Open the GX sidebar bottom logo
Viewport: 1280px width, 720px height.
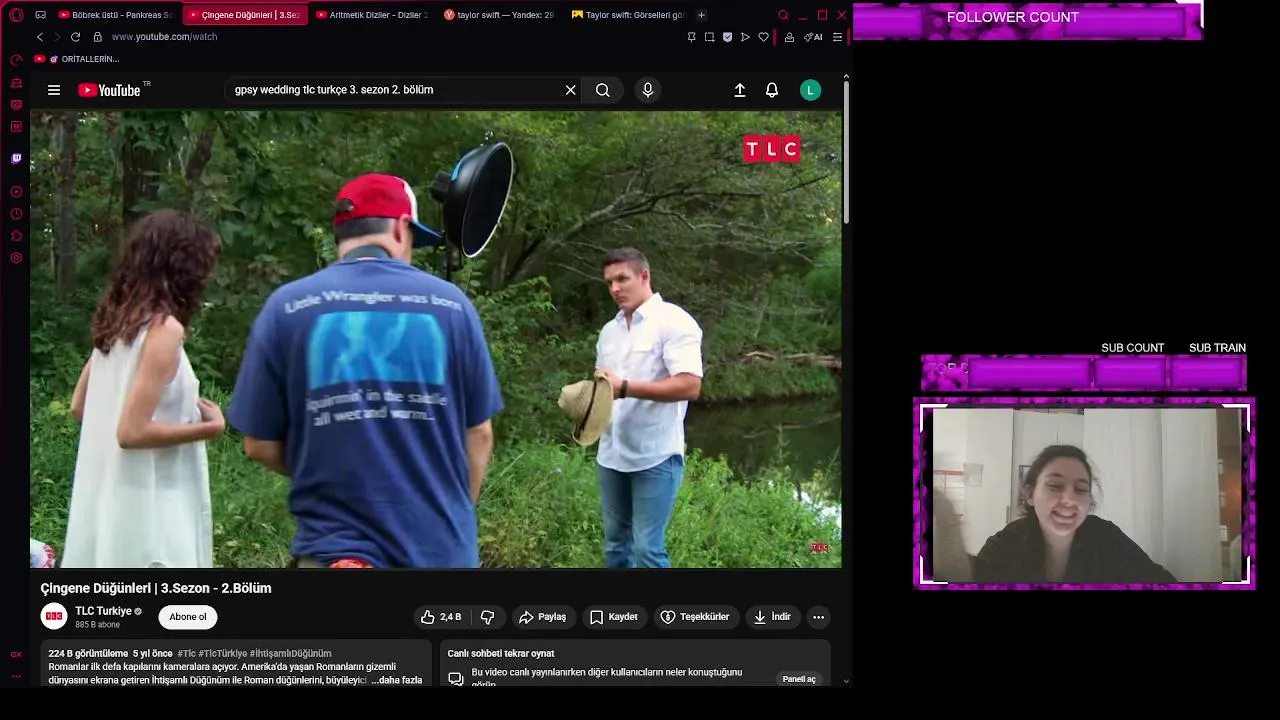click(x=16, y=654)
